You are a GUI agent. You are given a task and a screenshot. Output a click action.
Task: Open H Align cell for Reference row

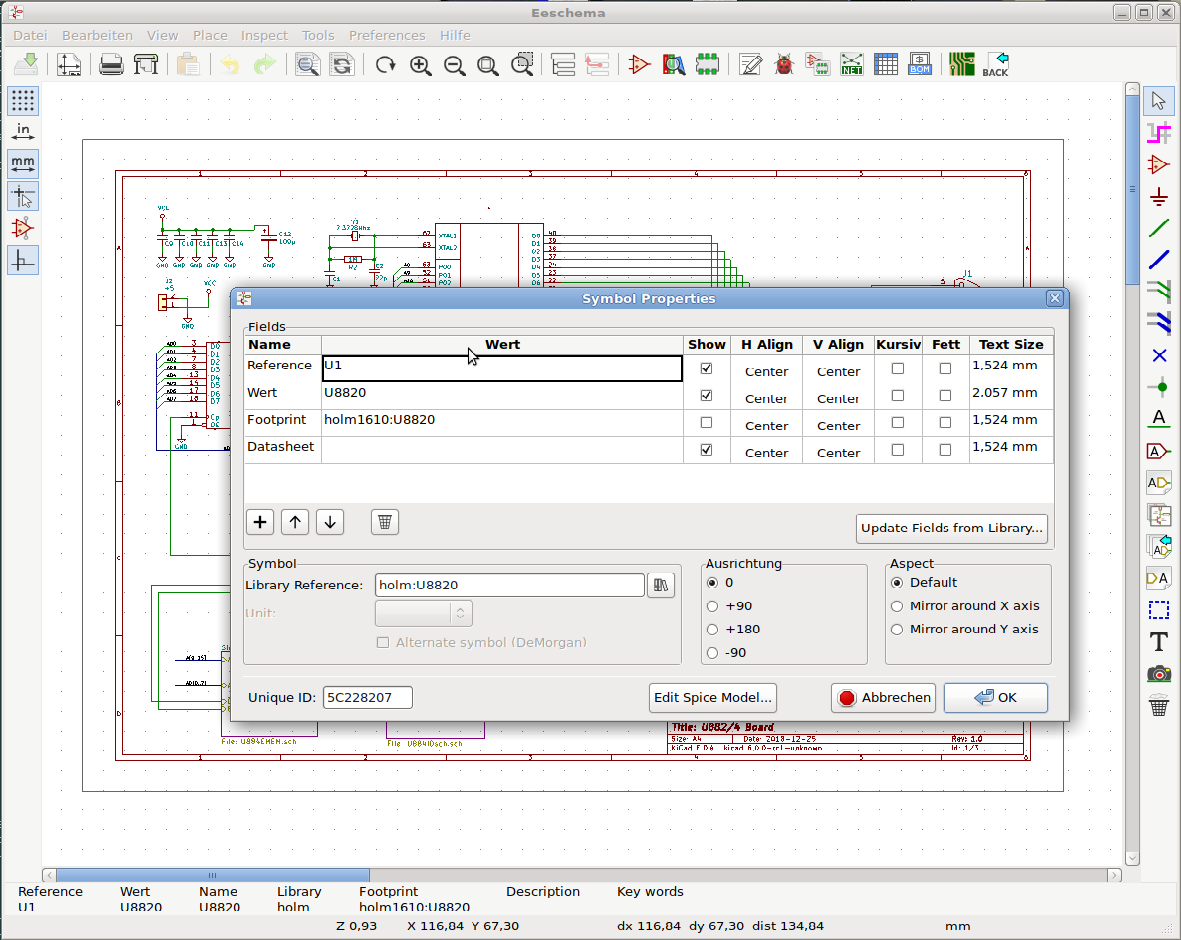point(766,369)
